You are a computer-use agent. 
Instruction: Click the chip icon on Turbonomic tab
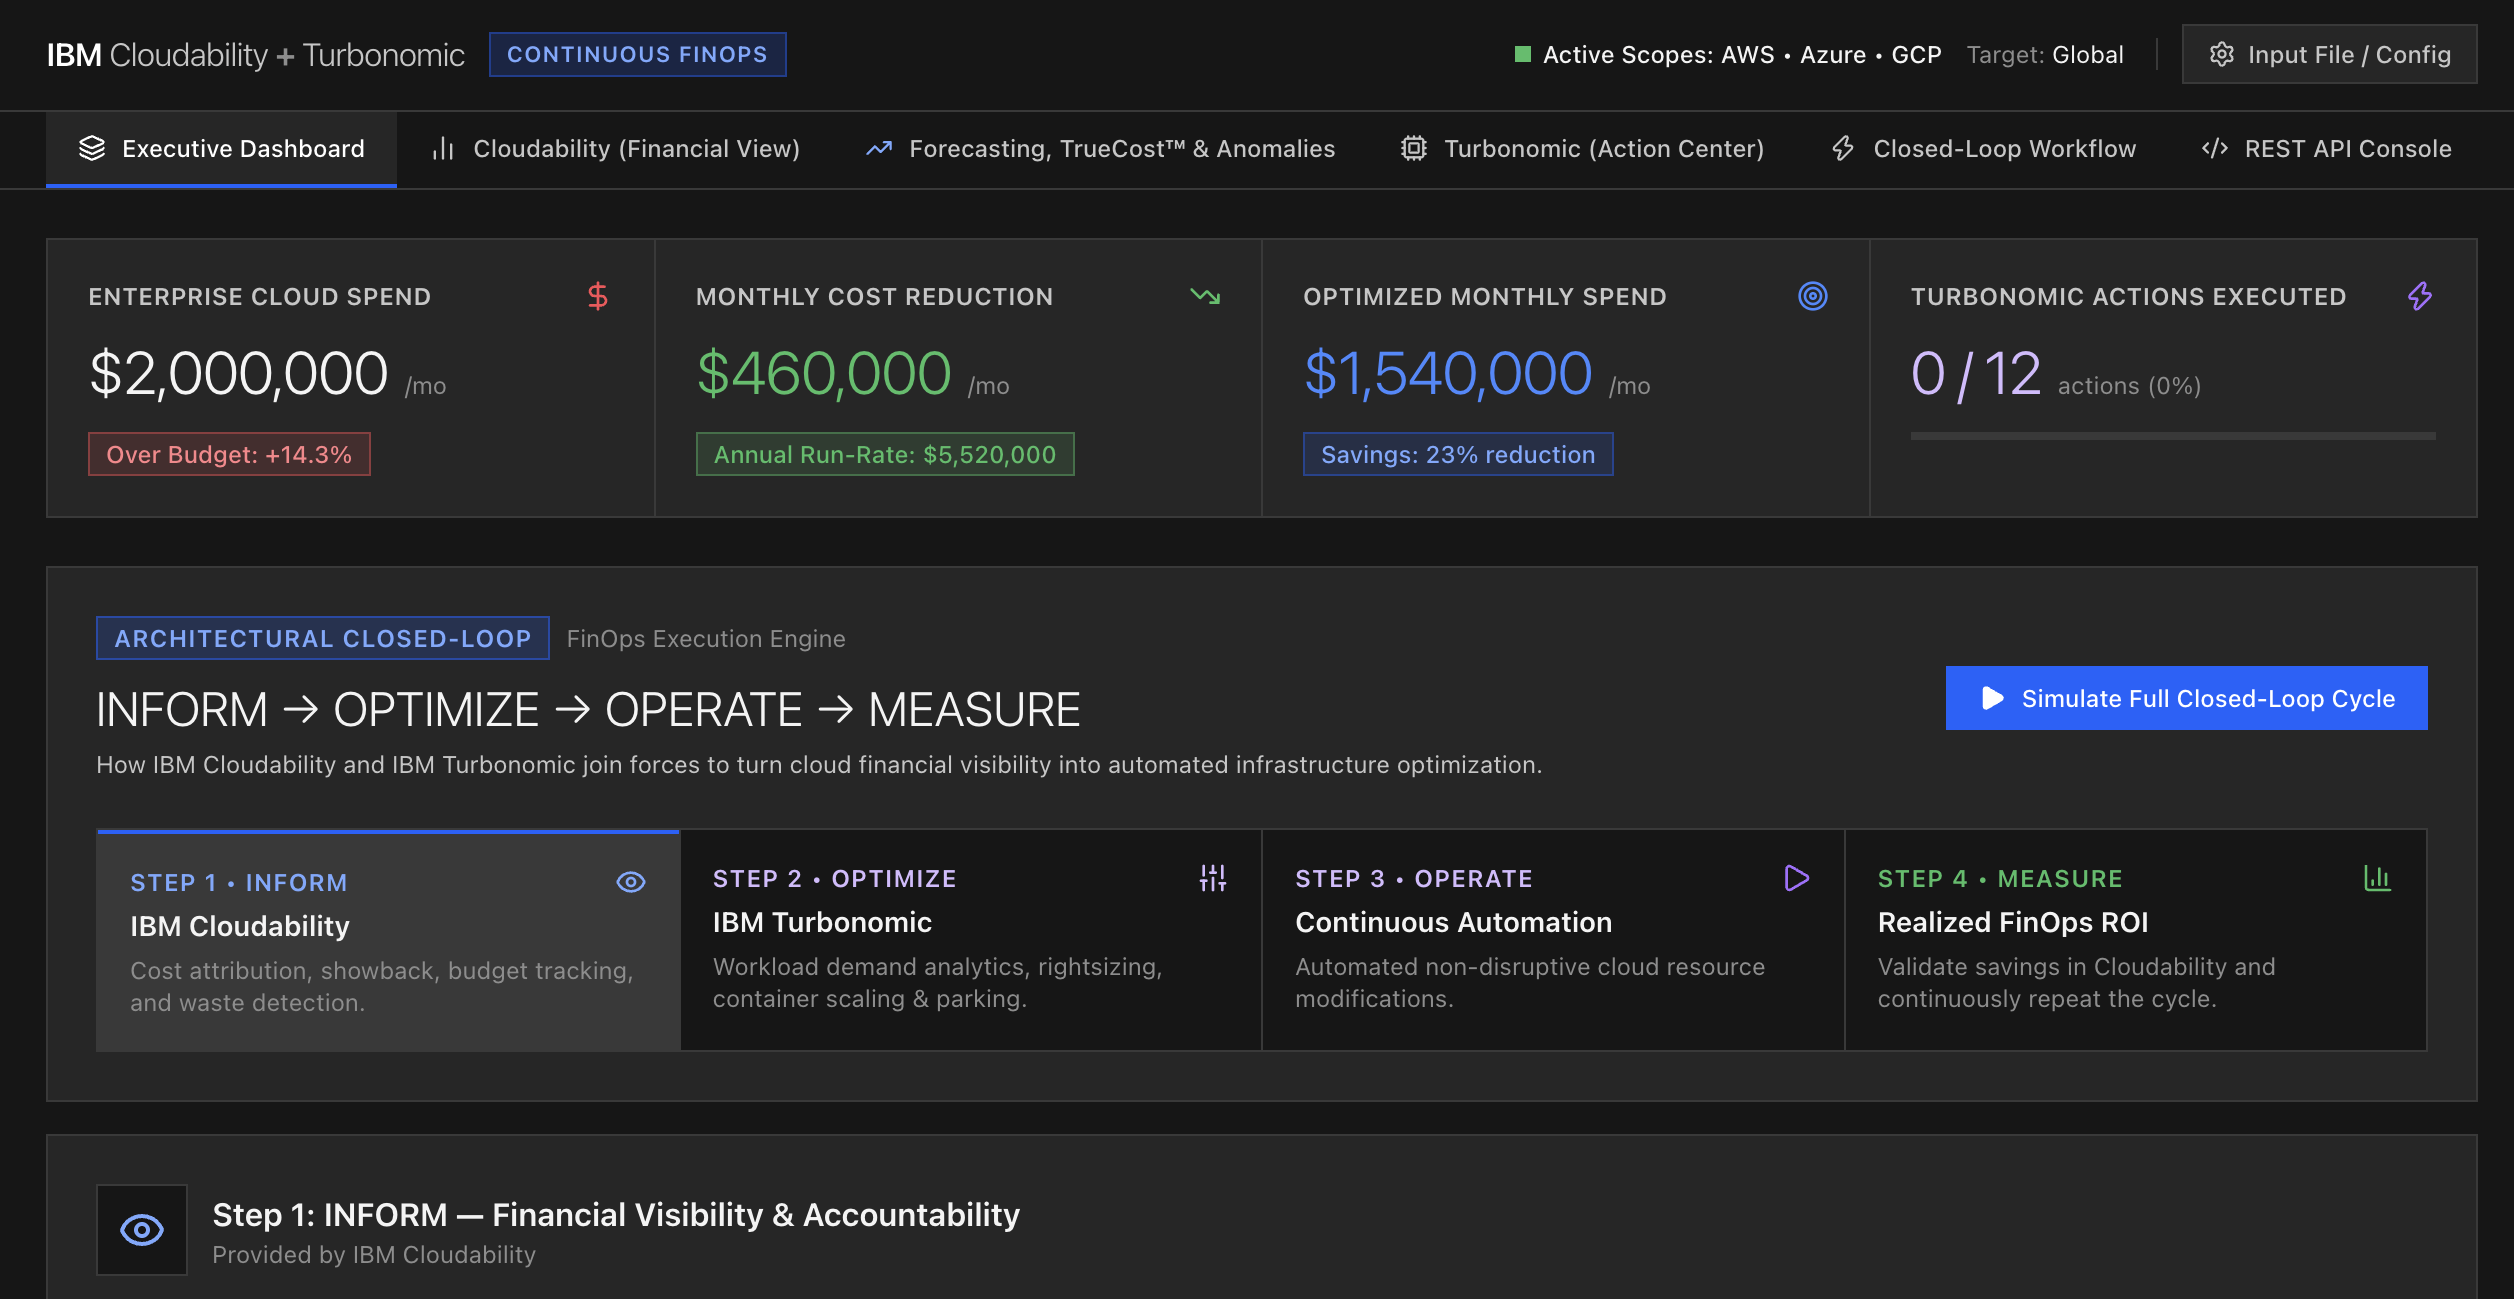pyautogui.click(x=1414, y=149)
